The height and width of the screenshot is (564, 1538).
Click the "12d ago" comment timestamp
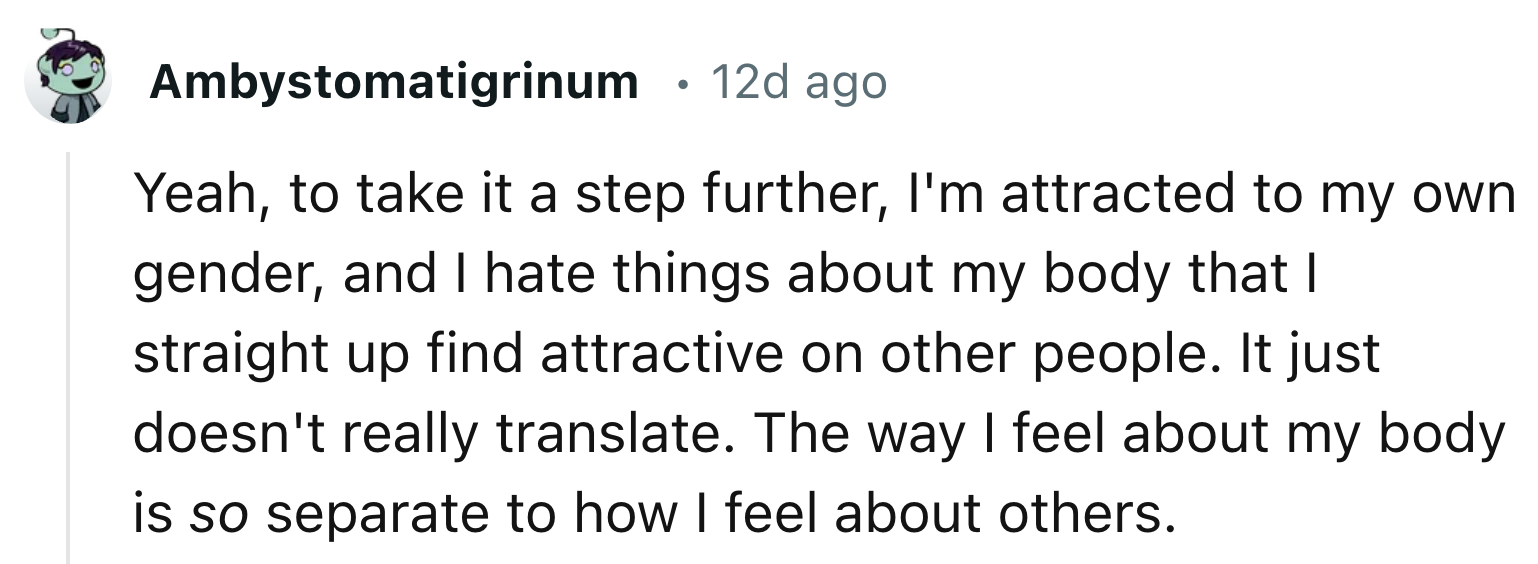click(798, 82)
